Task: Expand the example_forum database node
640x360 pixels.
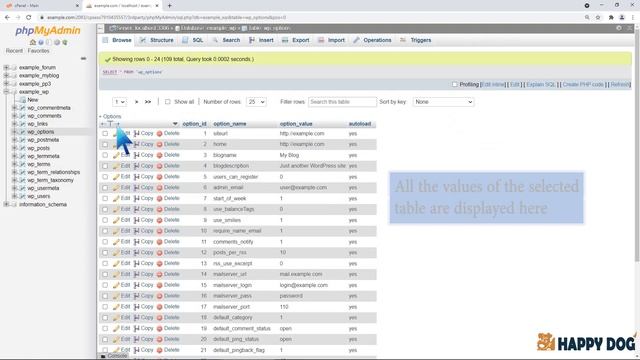Action: tap(6, 67)
